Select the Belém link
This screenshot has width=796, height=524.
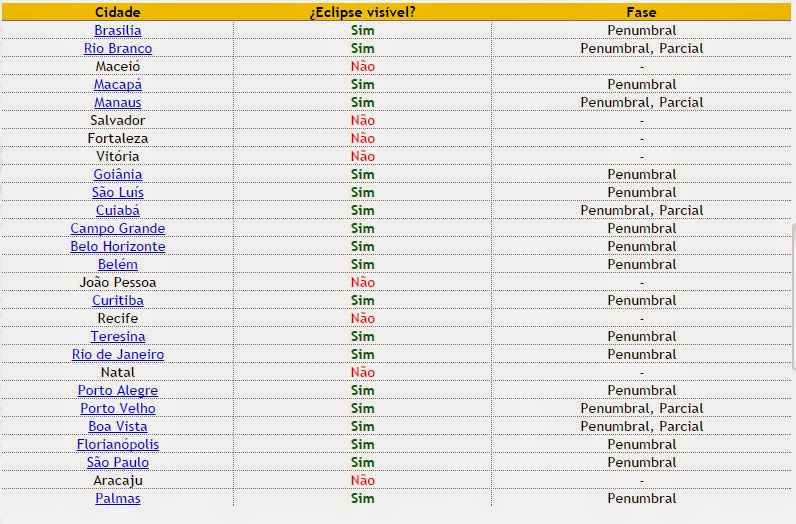click(x=118, y=265)
